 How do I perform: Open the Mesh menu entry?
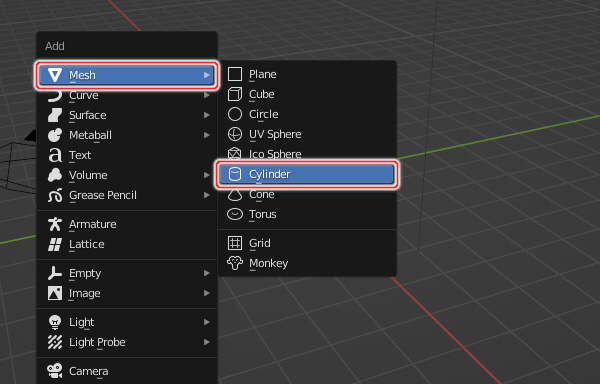(127, 75)
